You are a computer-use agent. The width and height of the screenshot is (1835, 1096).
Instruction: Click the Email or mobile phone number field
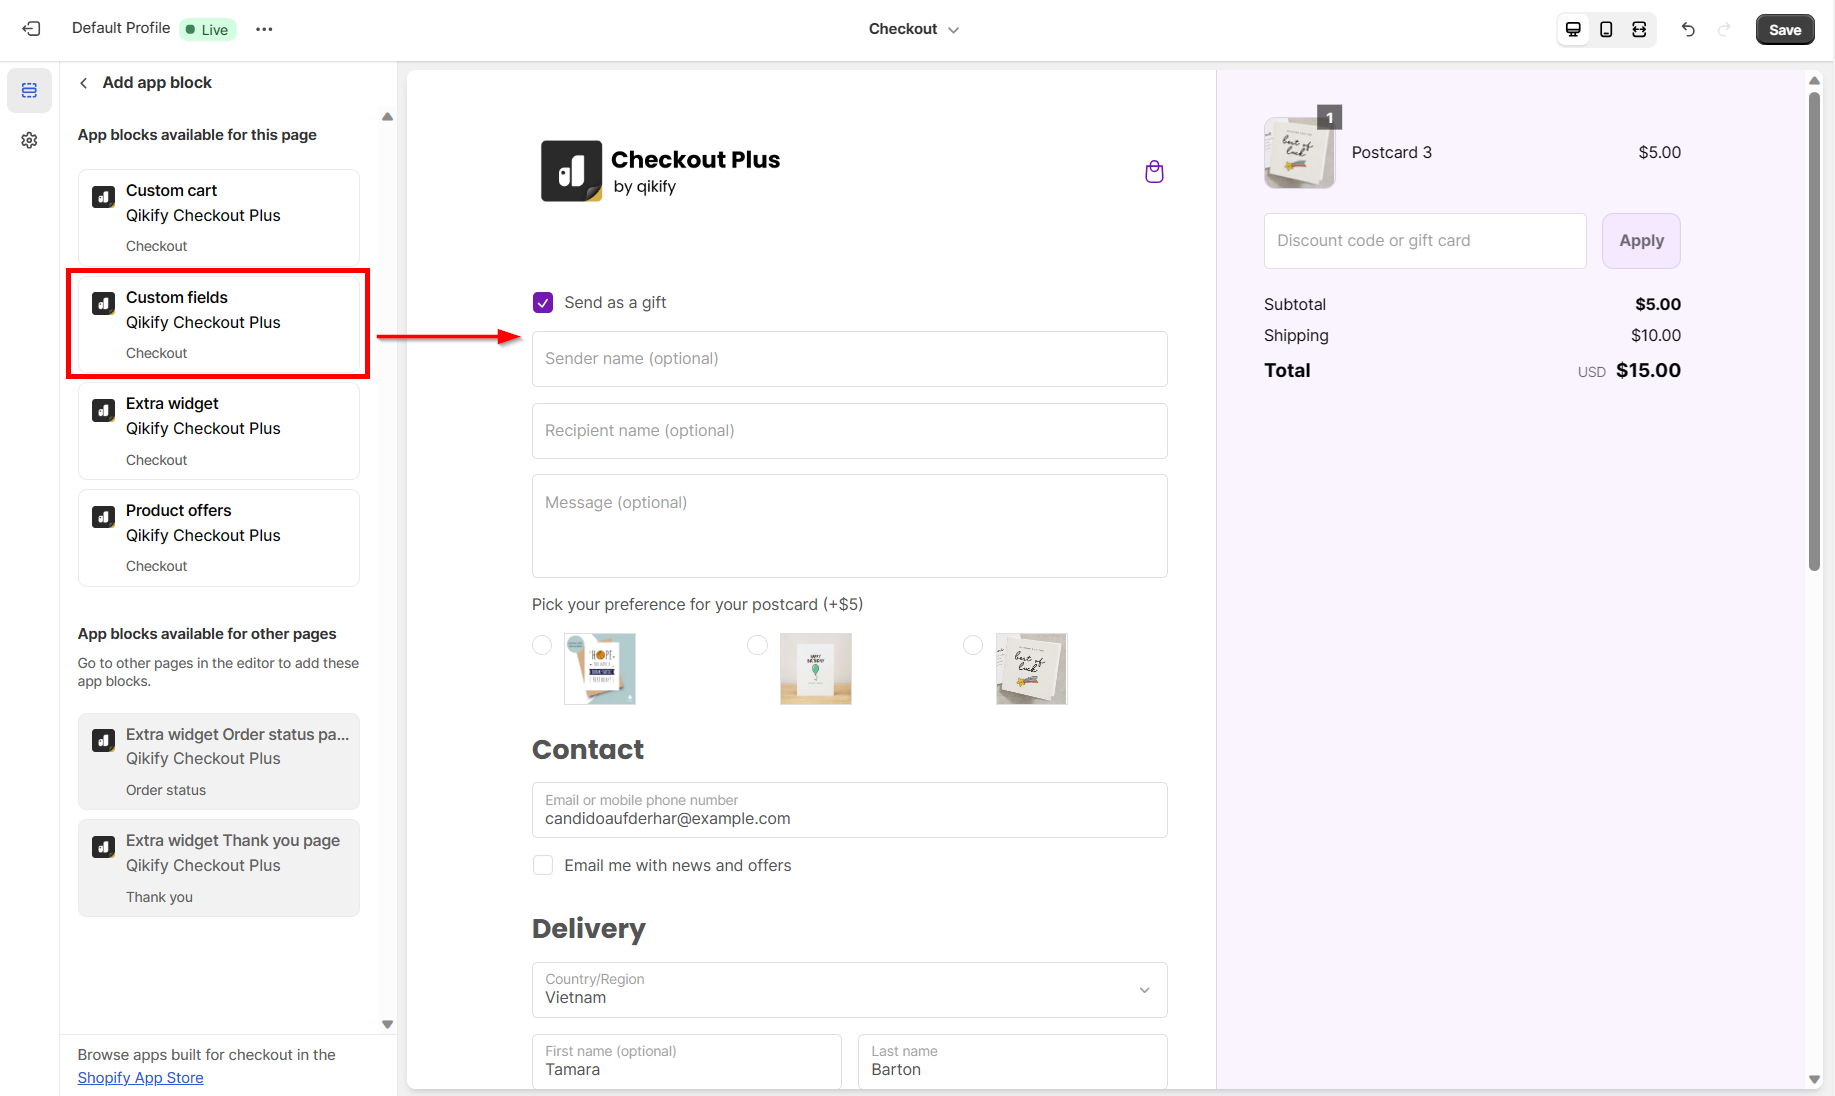[850, 810]
